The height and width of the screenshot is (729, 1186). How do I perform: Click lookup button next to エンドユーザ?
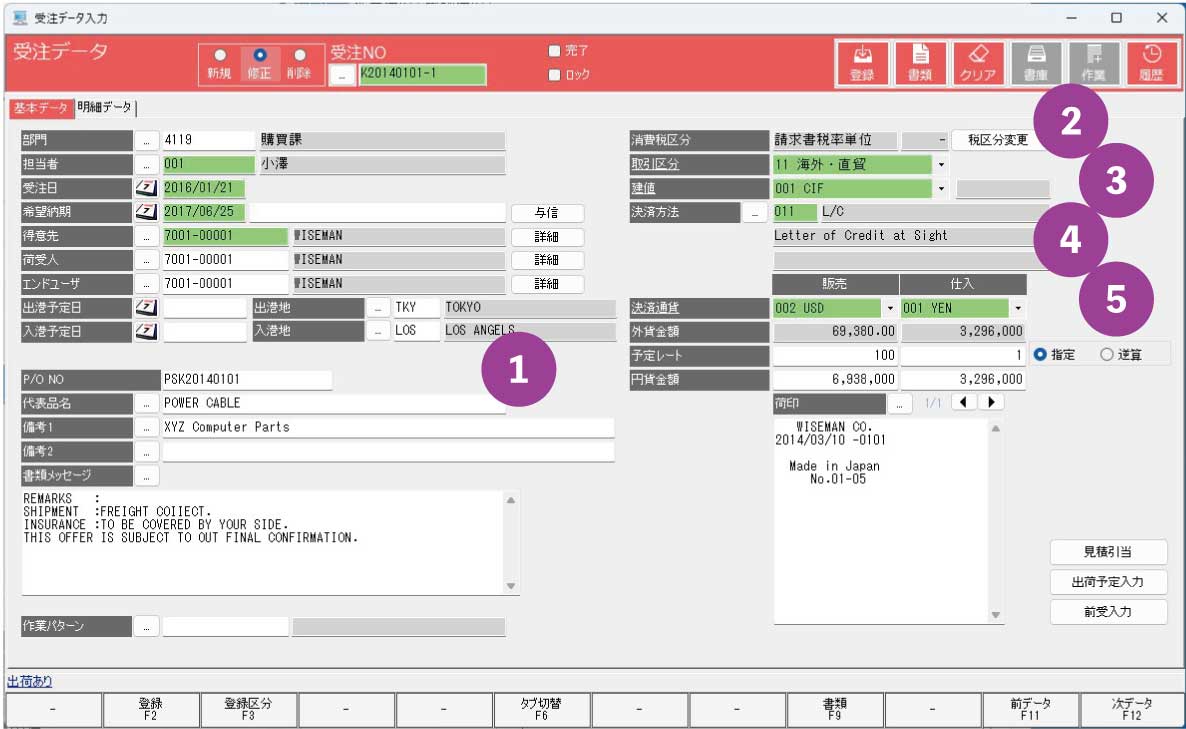pyautogui.click(x=147, y=284)
